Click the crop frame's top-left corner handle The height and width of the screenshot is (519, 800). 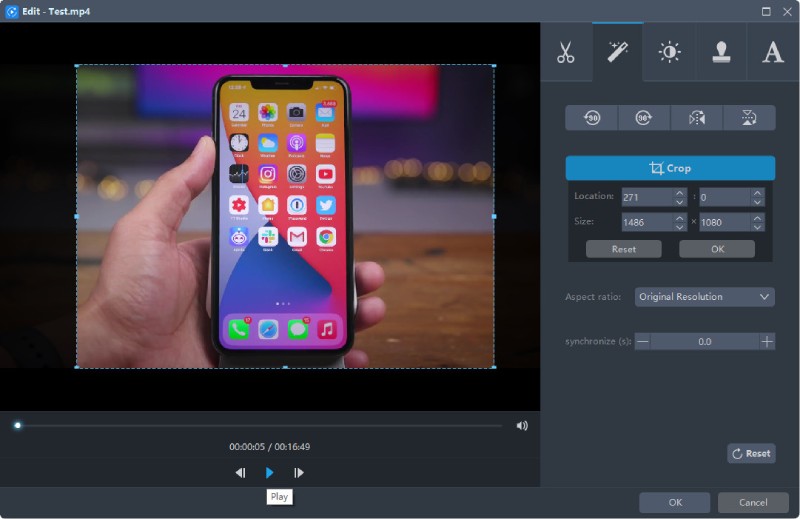[x=77, y=65]
